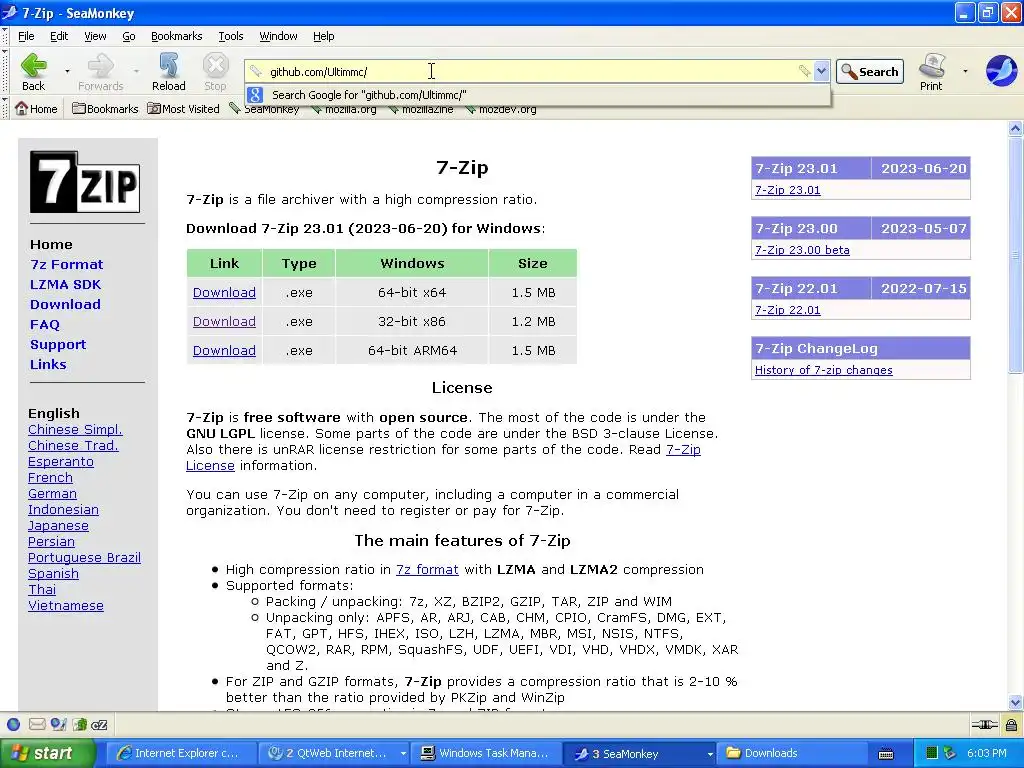Viewport: 1024px width, 768px height.
Task: Open the Go menu
Action: [129, 36]
